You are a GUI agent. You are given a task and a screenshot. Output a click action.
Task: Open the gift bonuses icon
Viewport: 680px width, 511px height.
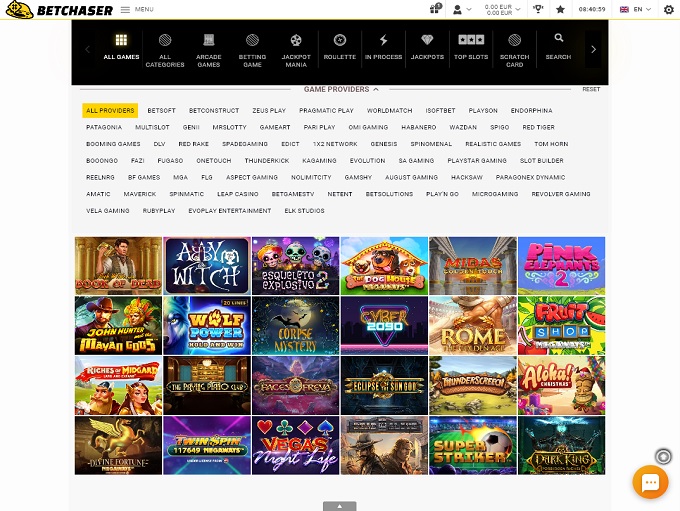click(x=436, y=9)
